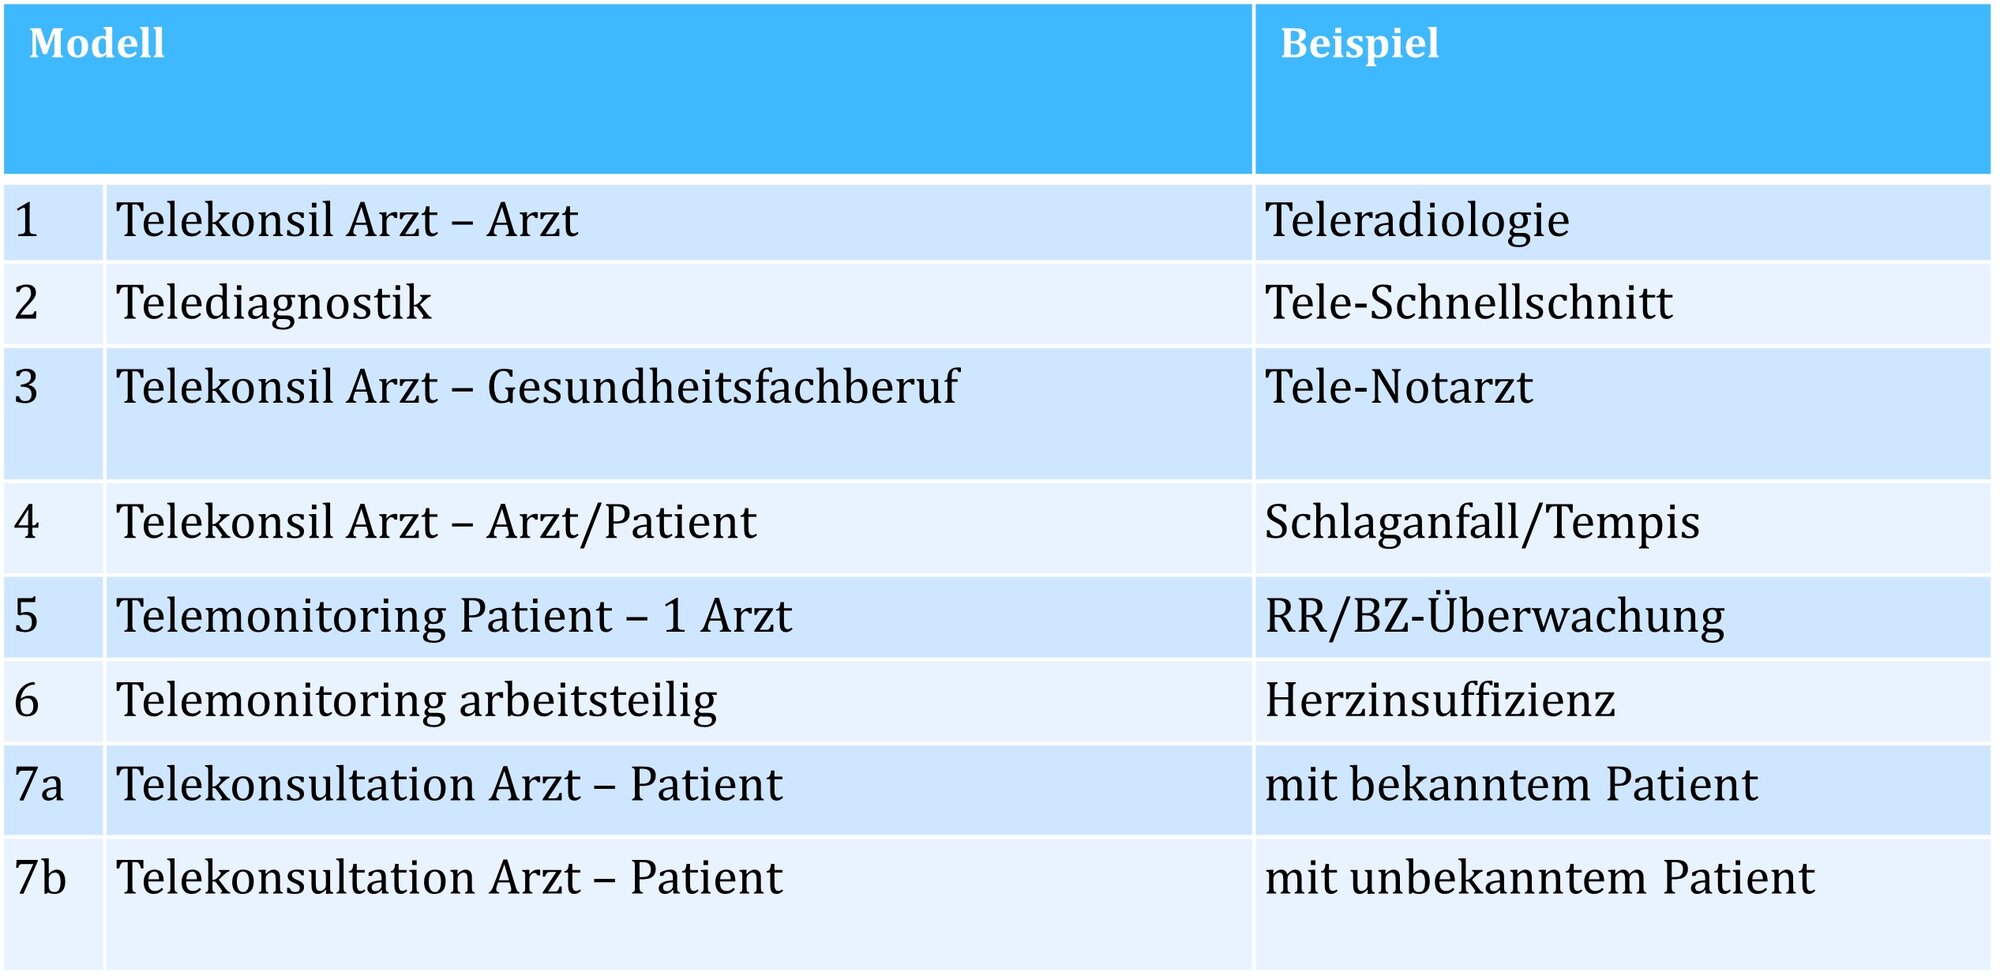Select Telekonsil Arzt – Gesundheitsfachberuf cell

537,388
